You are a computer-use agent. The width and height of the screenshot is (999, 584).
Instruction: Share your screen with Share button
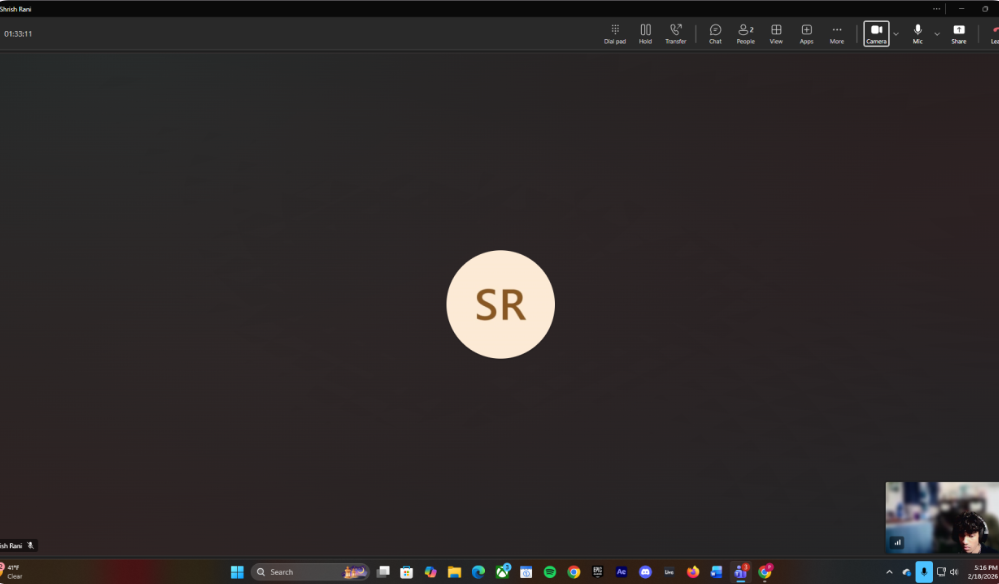pyautogui.click(x=958, y=33)
